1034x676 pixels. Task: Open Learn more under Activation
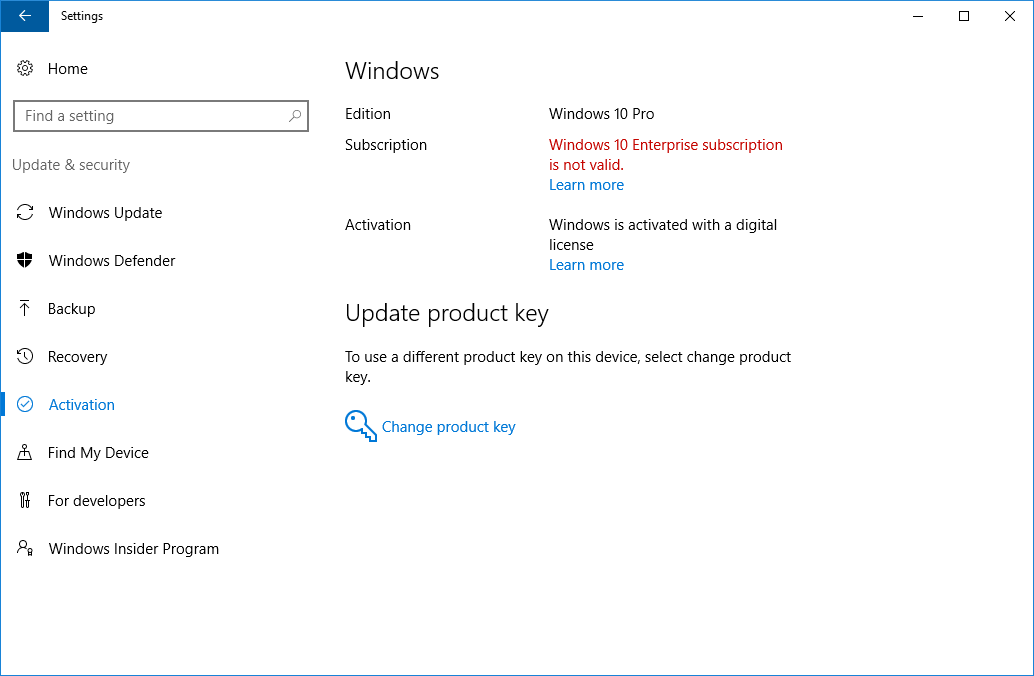pyautogui.click(x=586, y=265)
